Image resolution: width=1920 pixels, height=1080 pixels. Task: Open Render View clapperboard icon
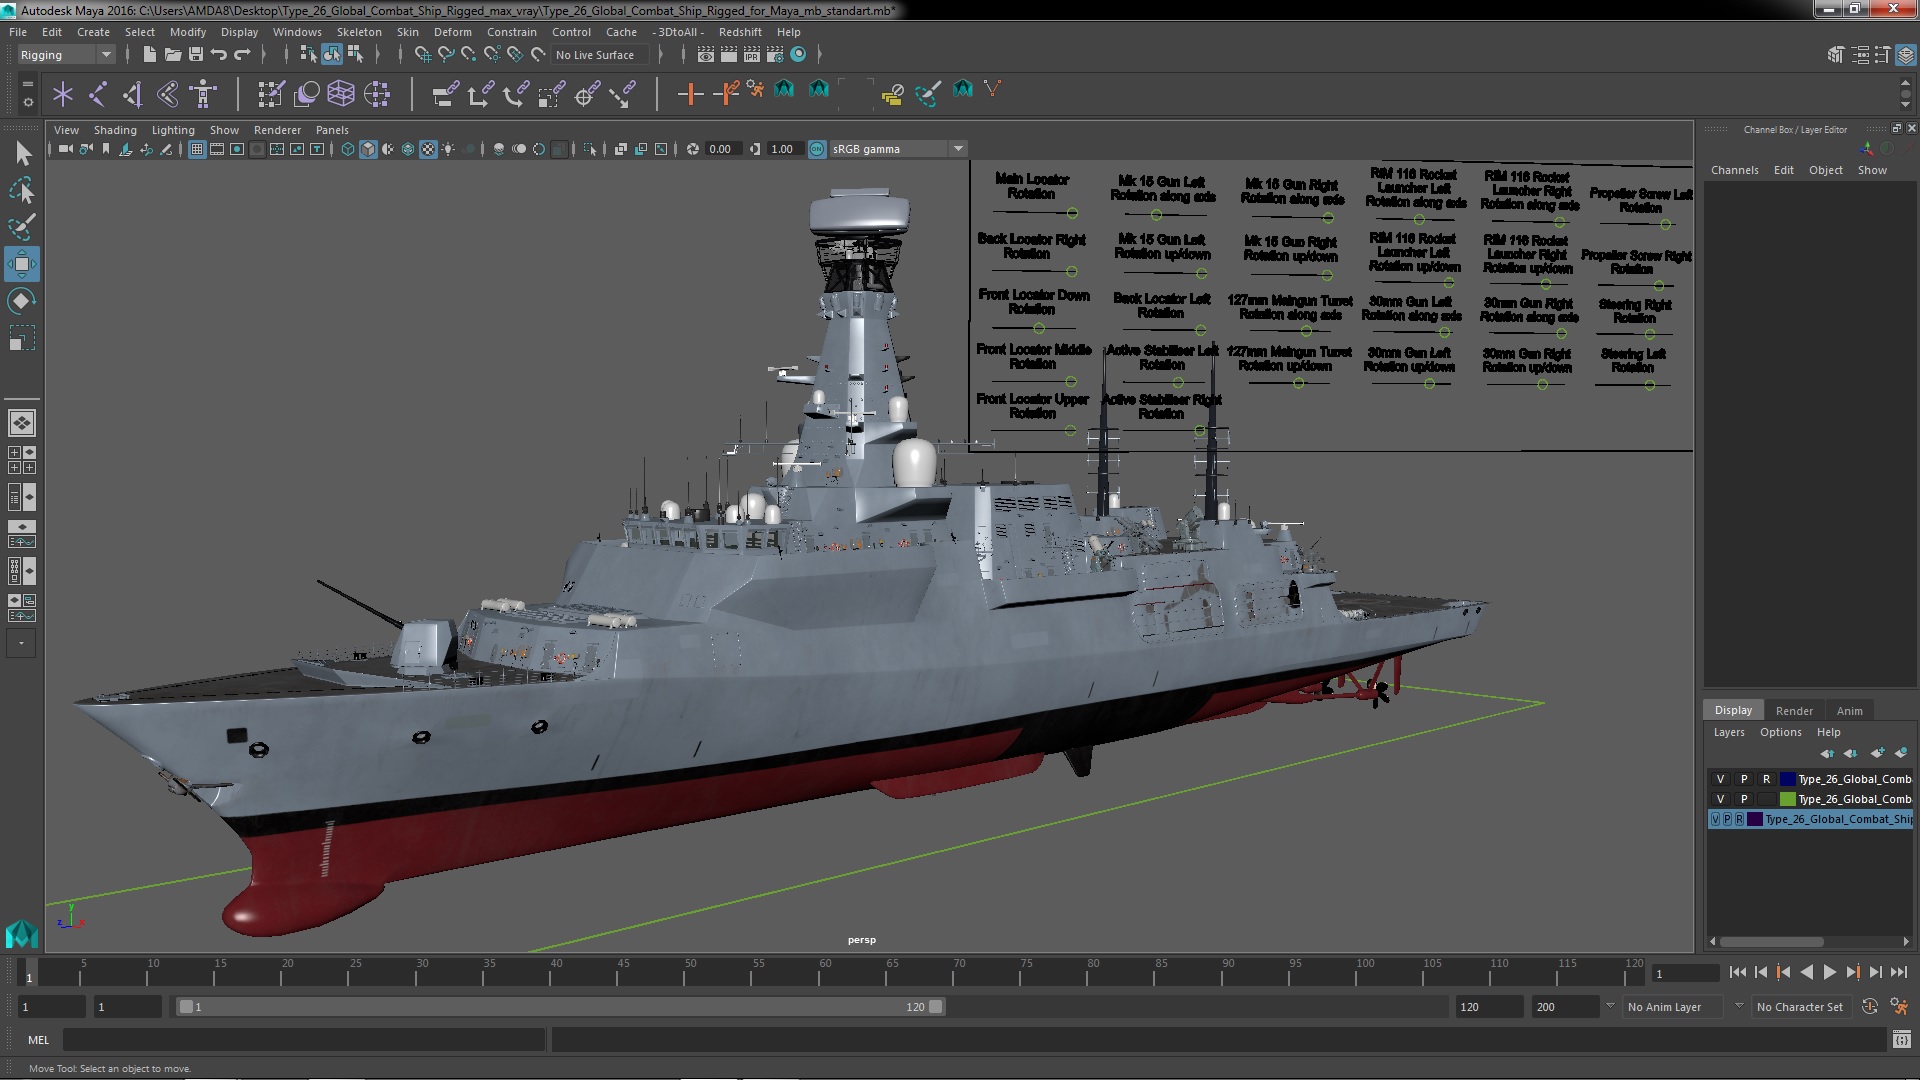706,55
